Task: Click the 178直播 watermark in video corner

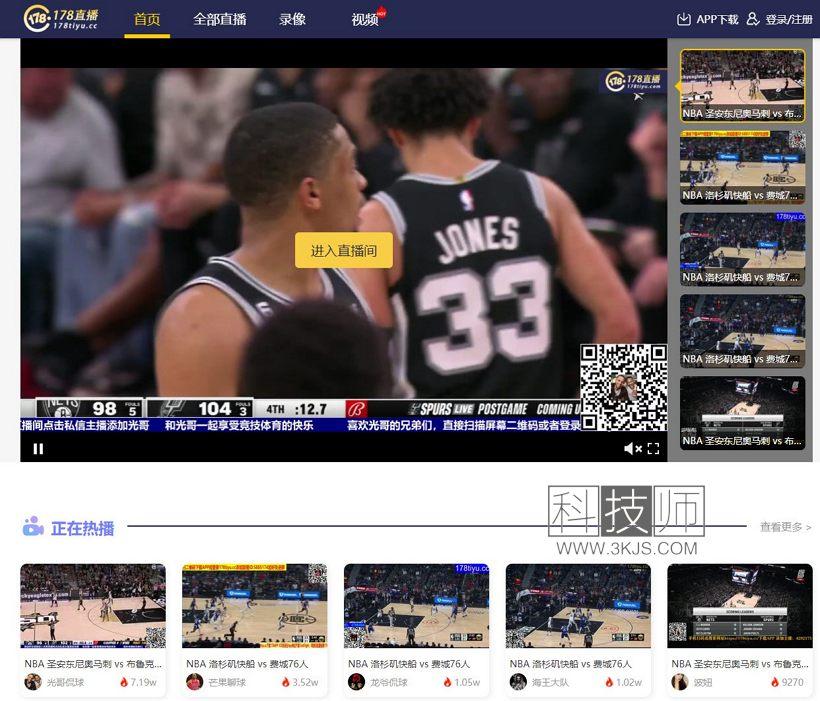Action: (633, 82)
